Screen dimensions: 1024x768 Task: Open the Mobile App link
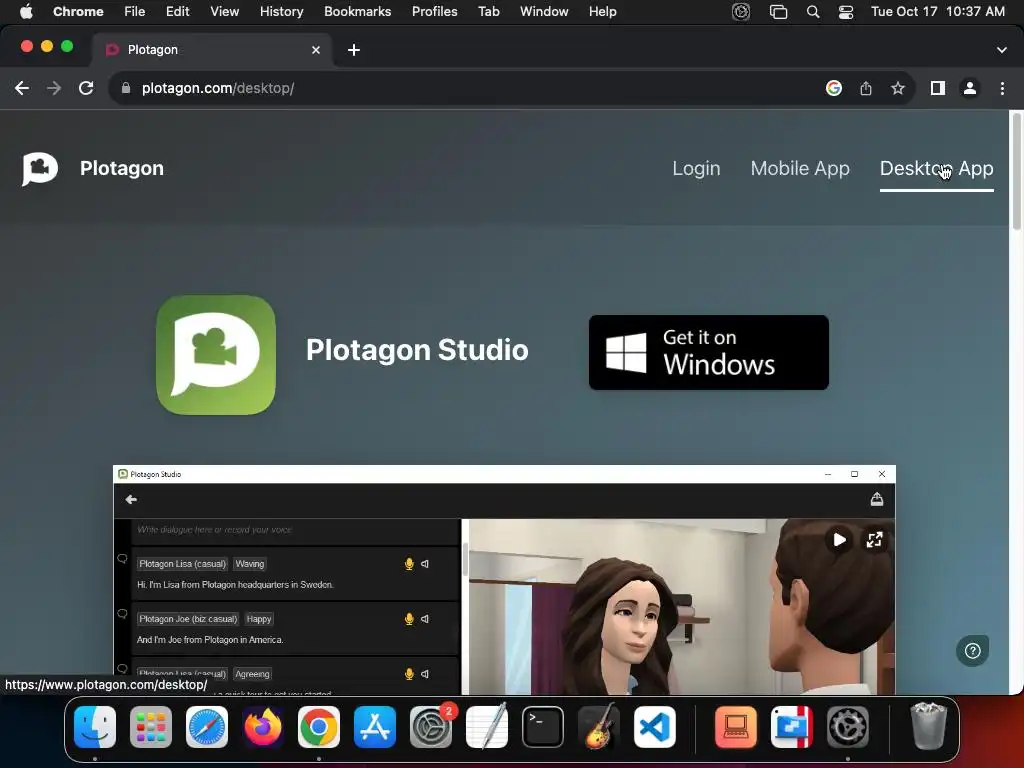[x=800, y=168]
